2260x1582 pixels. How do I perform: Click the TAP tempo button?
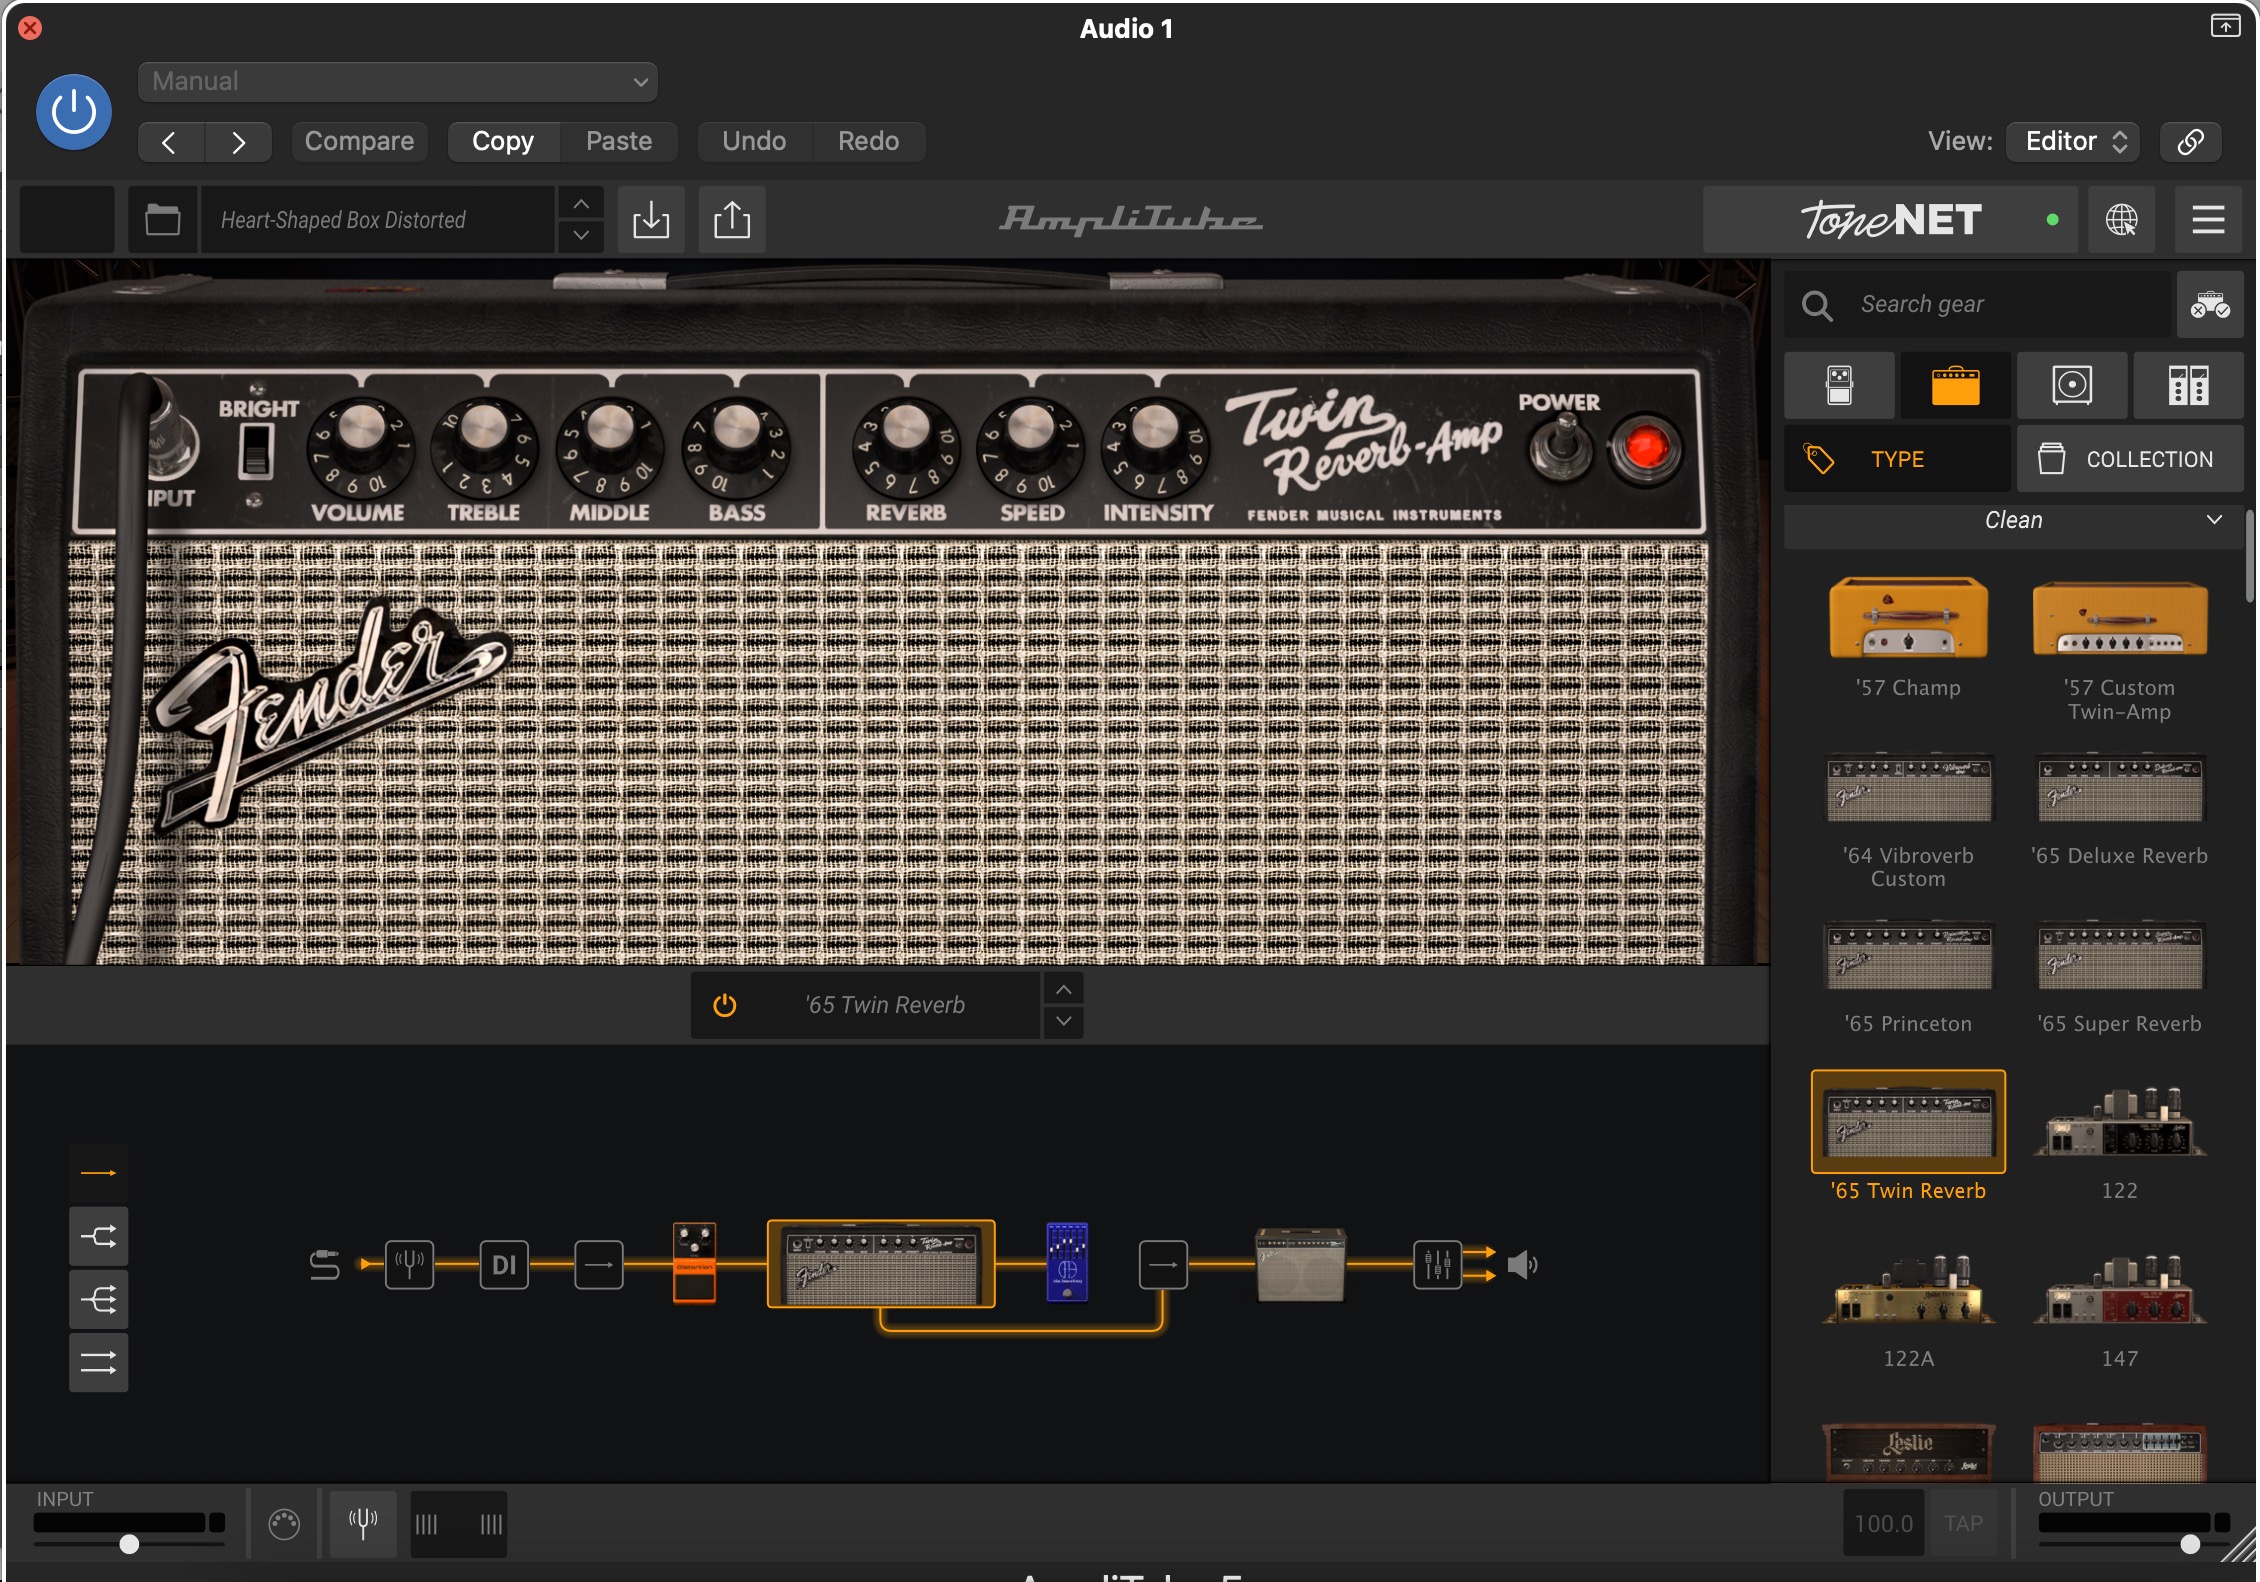tap(1964, 1524)
